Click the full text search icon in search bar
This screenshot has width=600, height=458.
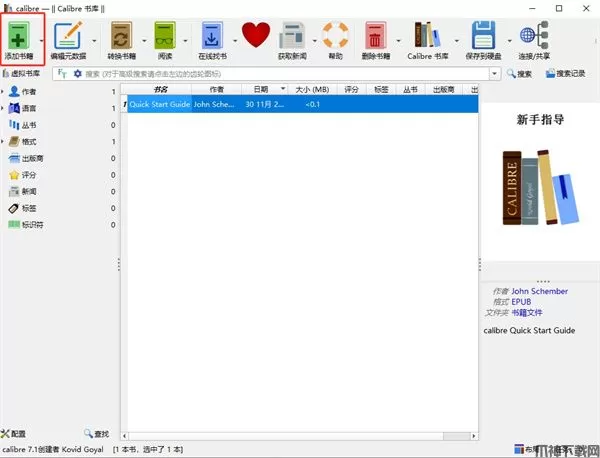(x=62, y=73)
